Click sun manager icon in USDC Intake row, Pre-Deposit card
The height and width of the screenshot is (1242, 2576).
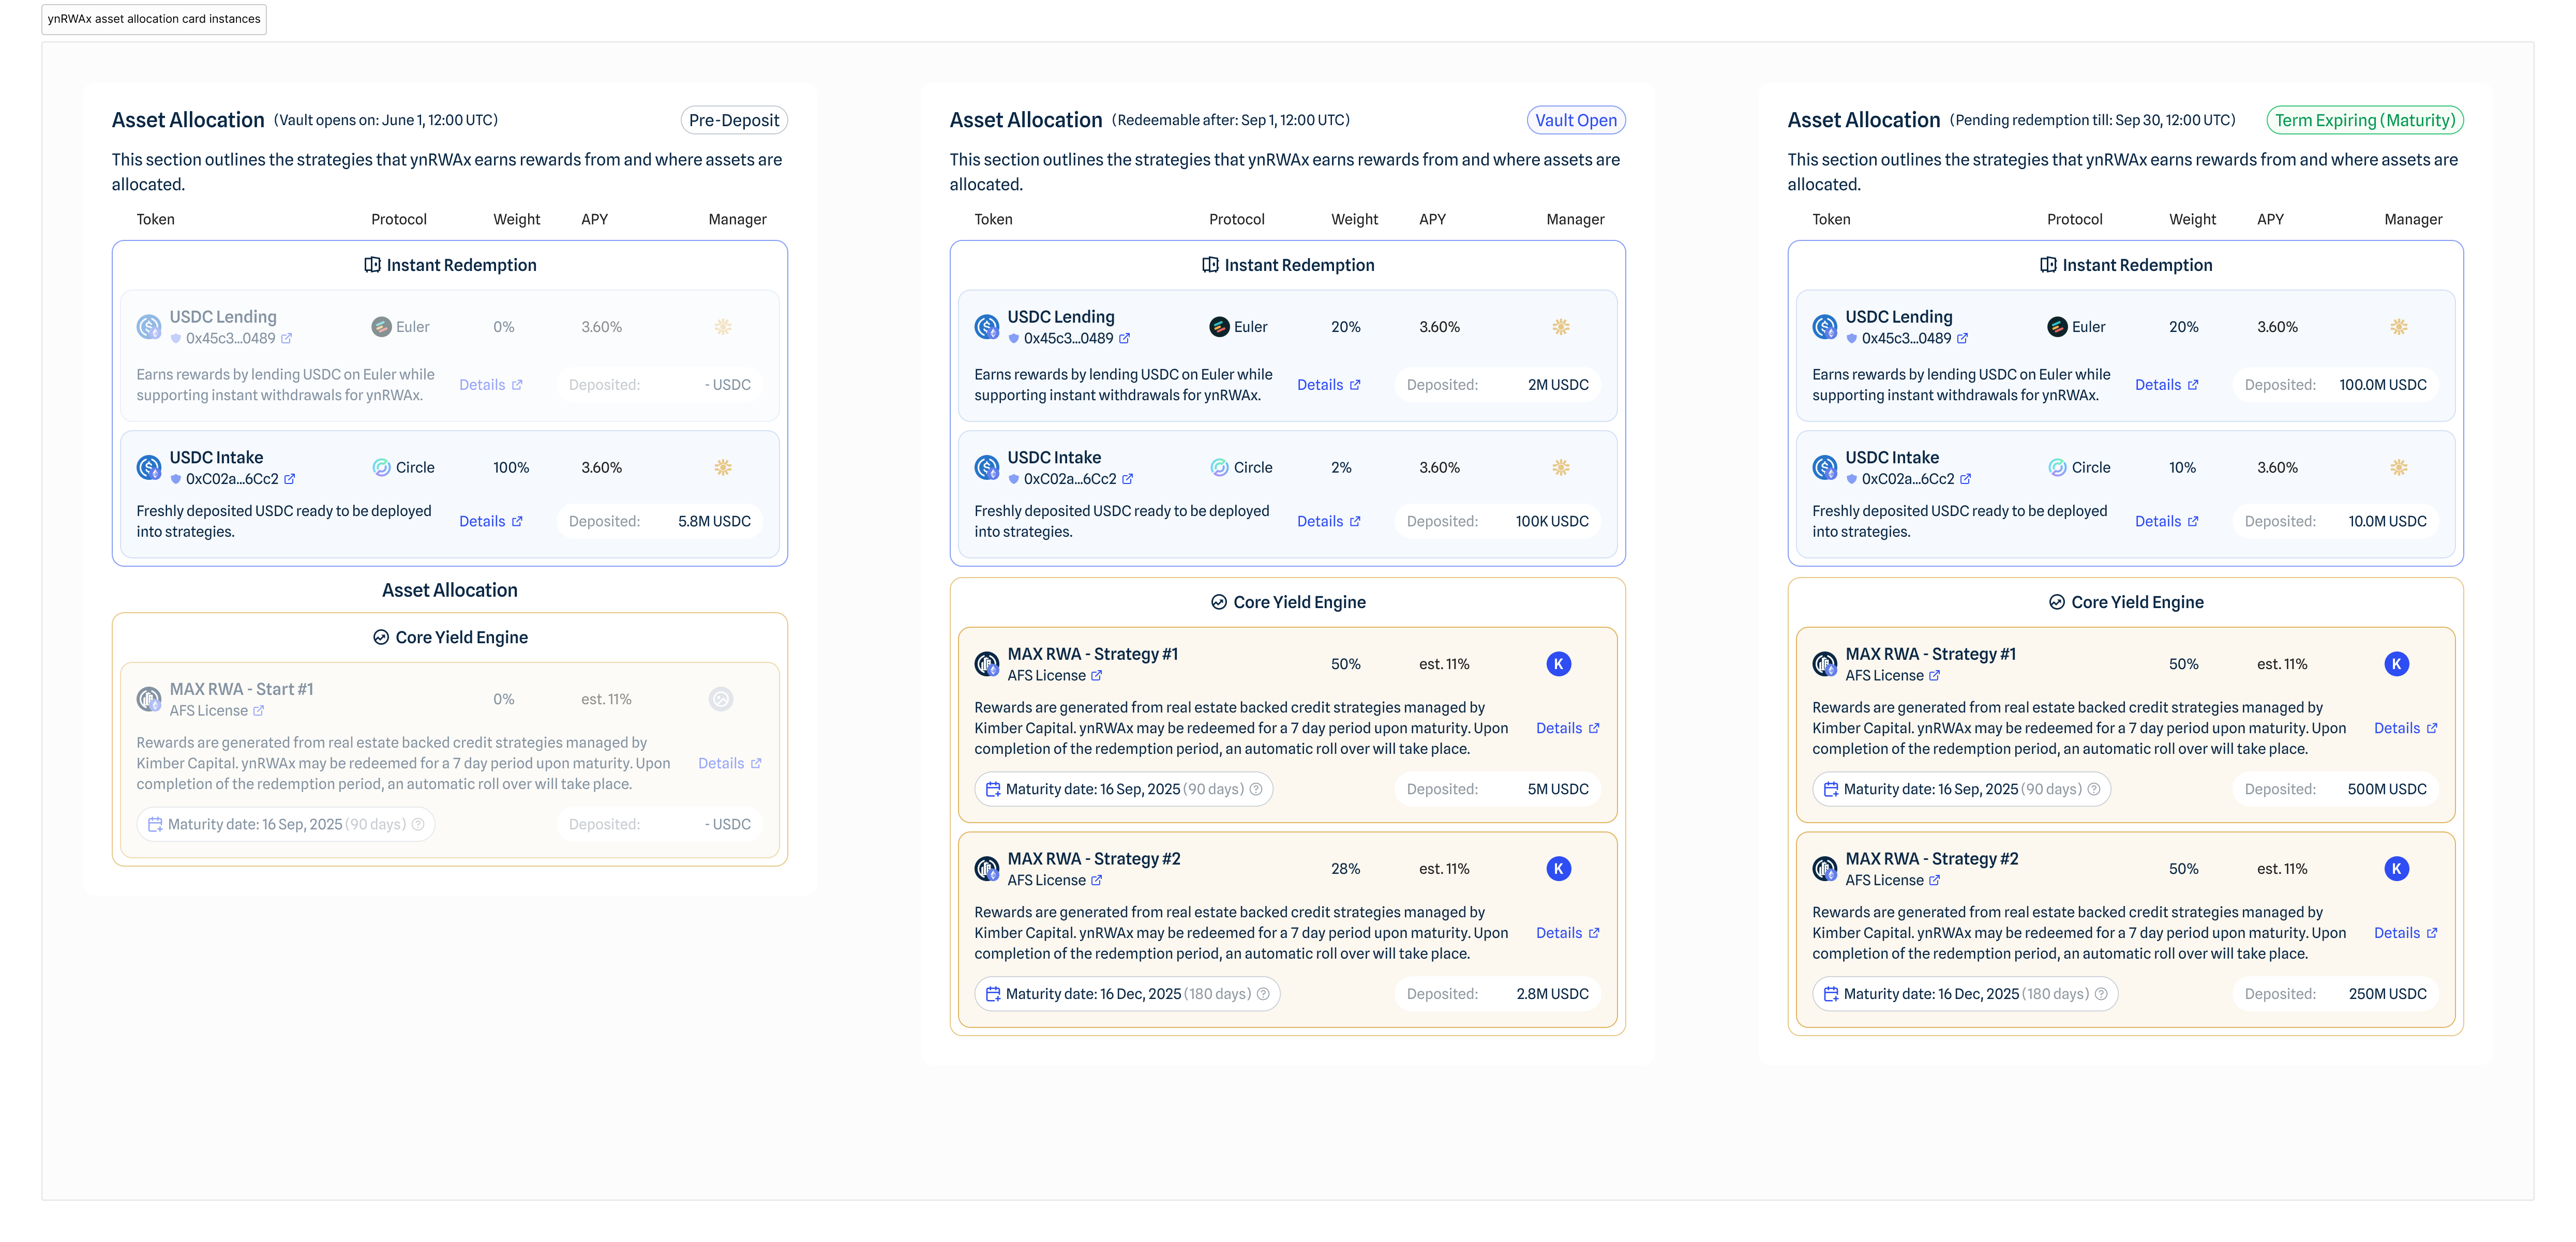[723, 467]
